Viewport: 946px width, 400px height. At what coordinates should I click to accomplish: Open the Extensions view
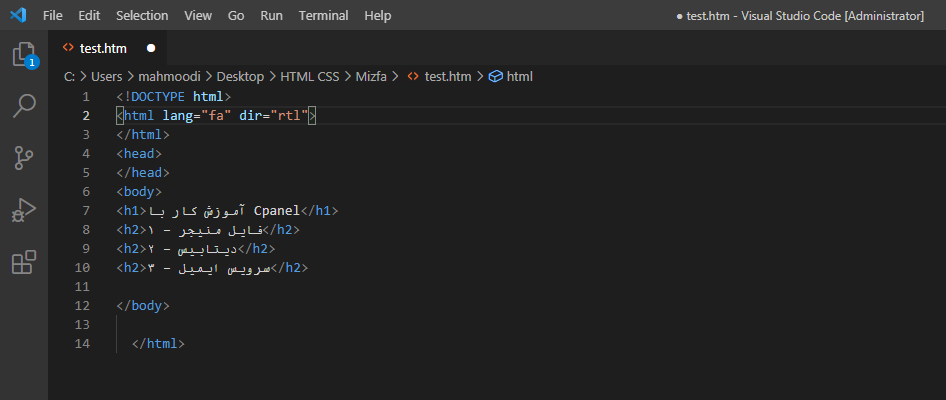[24, 262]
